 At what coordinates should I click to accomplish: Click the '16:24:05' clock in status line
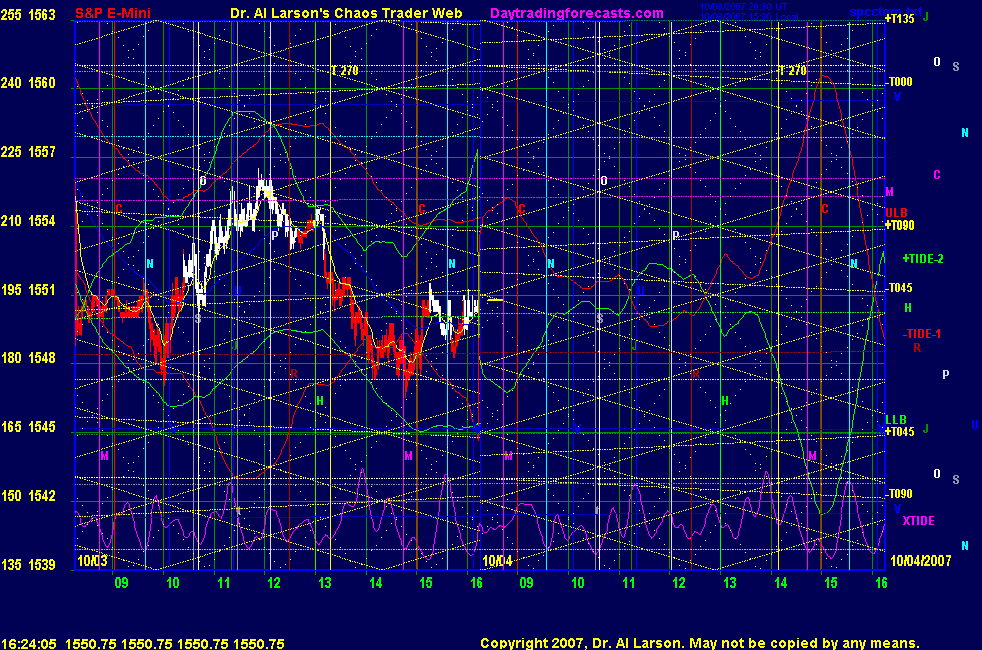(29, 644)
